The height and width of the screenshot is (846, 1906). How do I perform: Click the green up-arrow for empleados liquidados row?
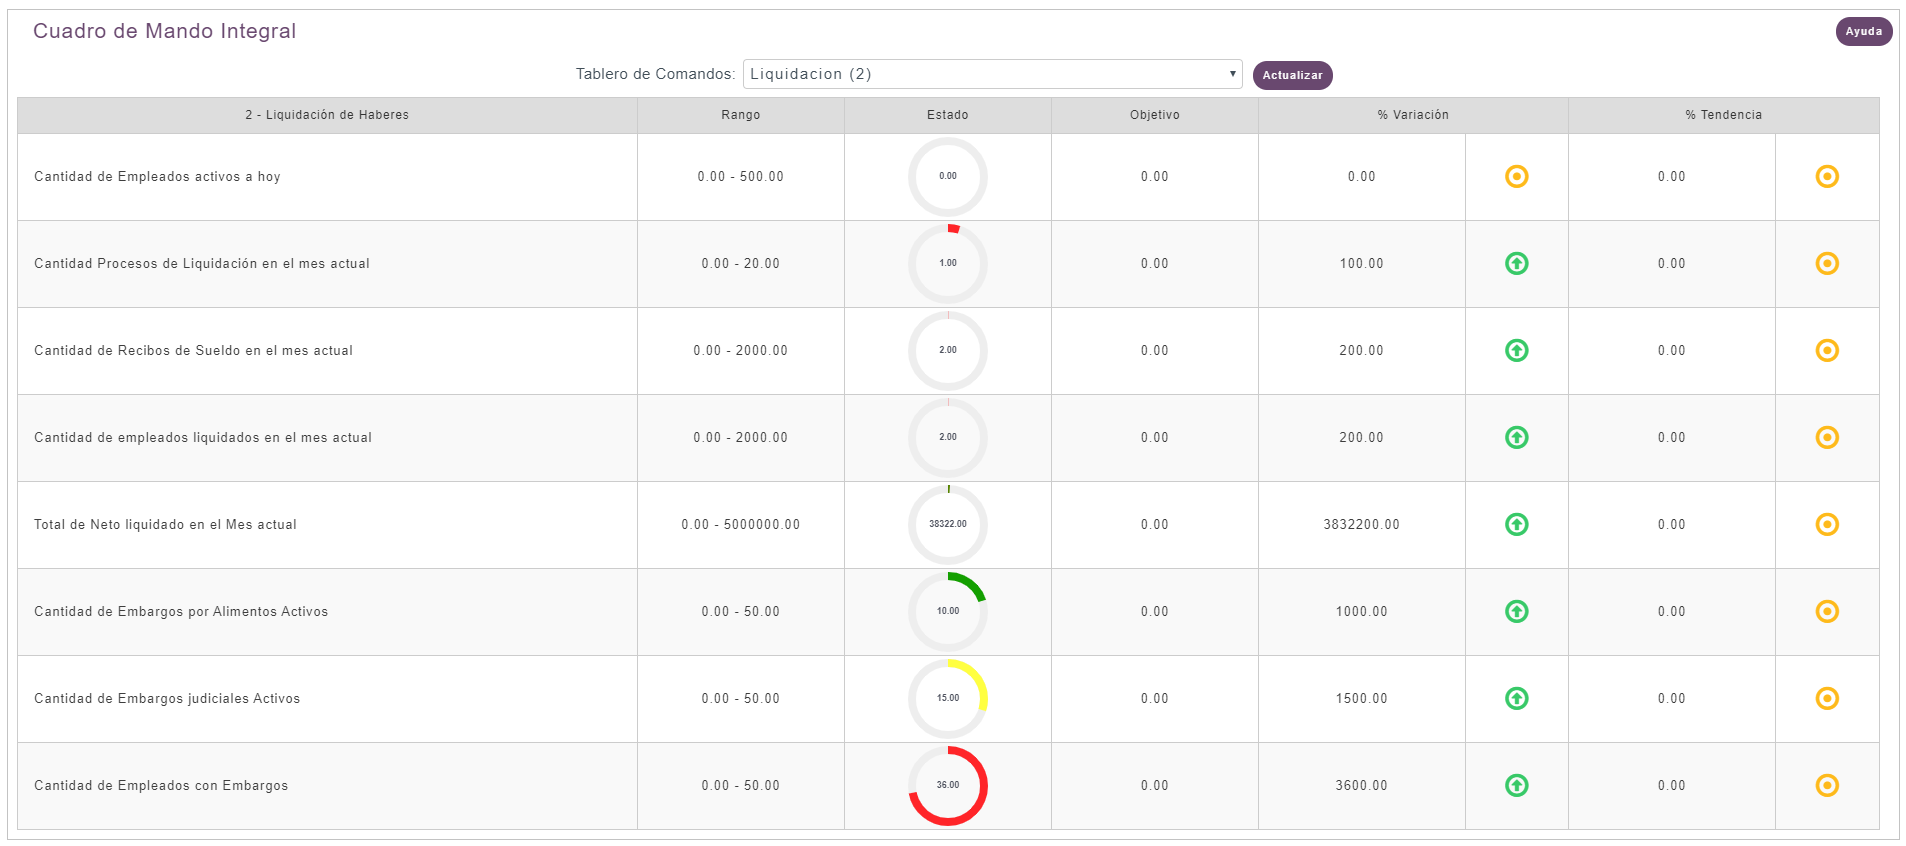(x=1516, y=438)
